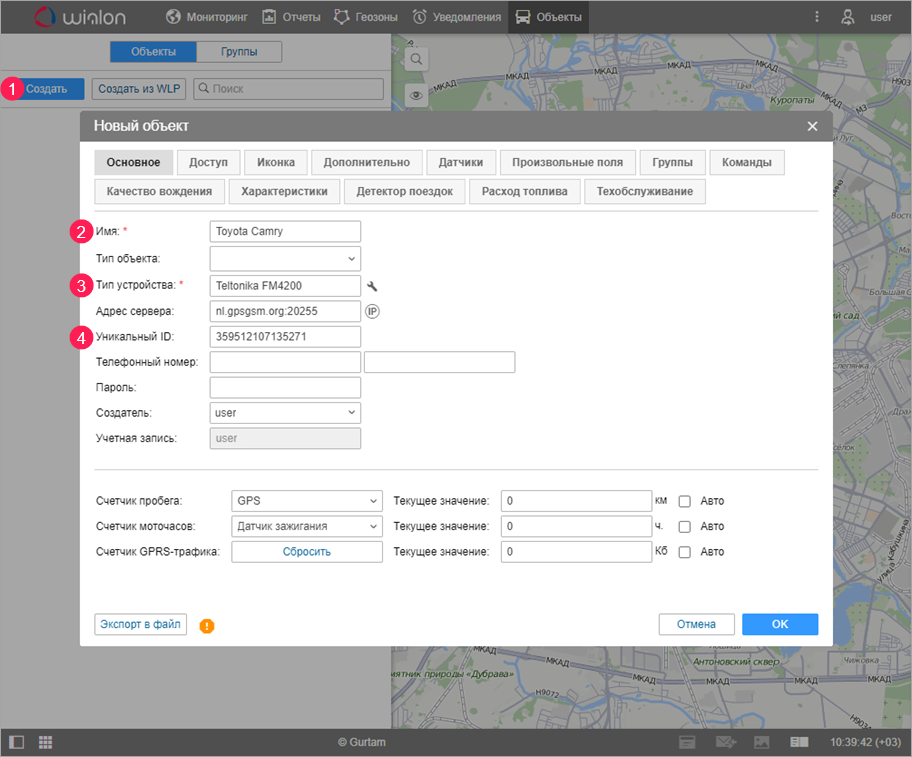Click the OK button

pyautogui.click(x=780, y=624)
